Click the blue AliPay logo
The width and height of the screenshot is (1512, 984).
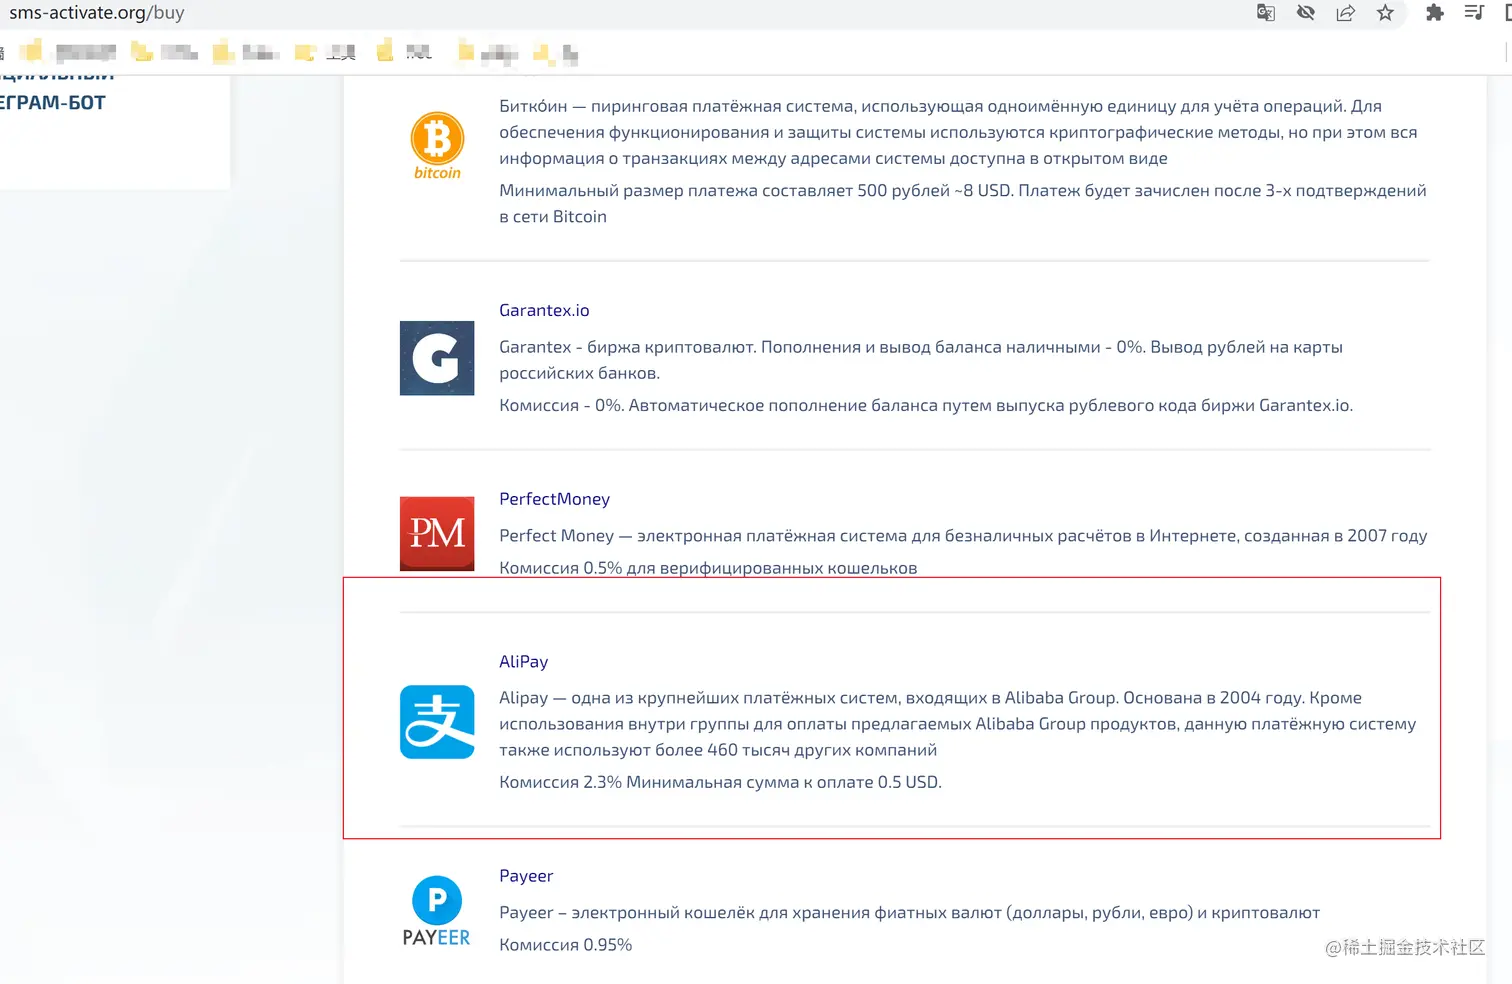pos(437,722)
